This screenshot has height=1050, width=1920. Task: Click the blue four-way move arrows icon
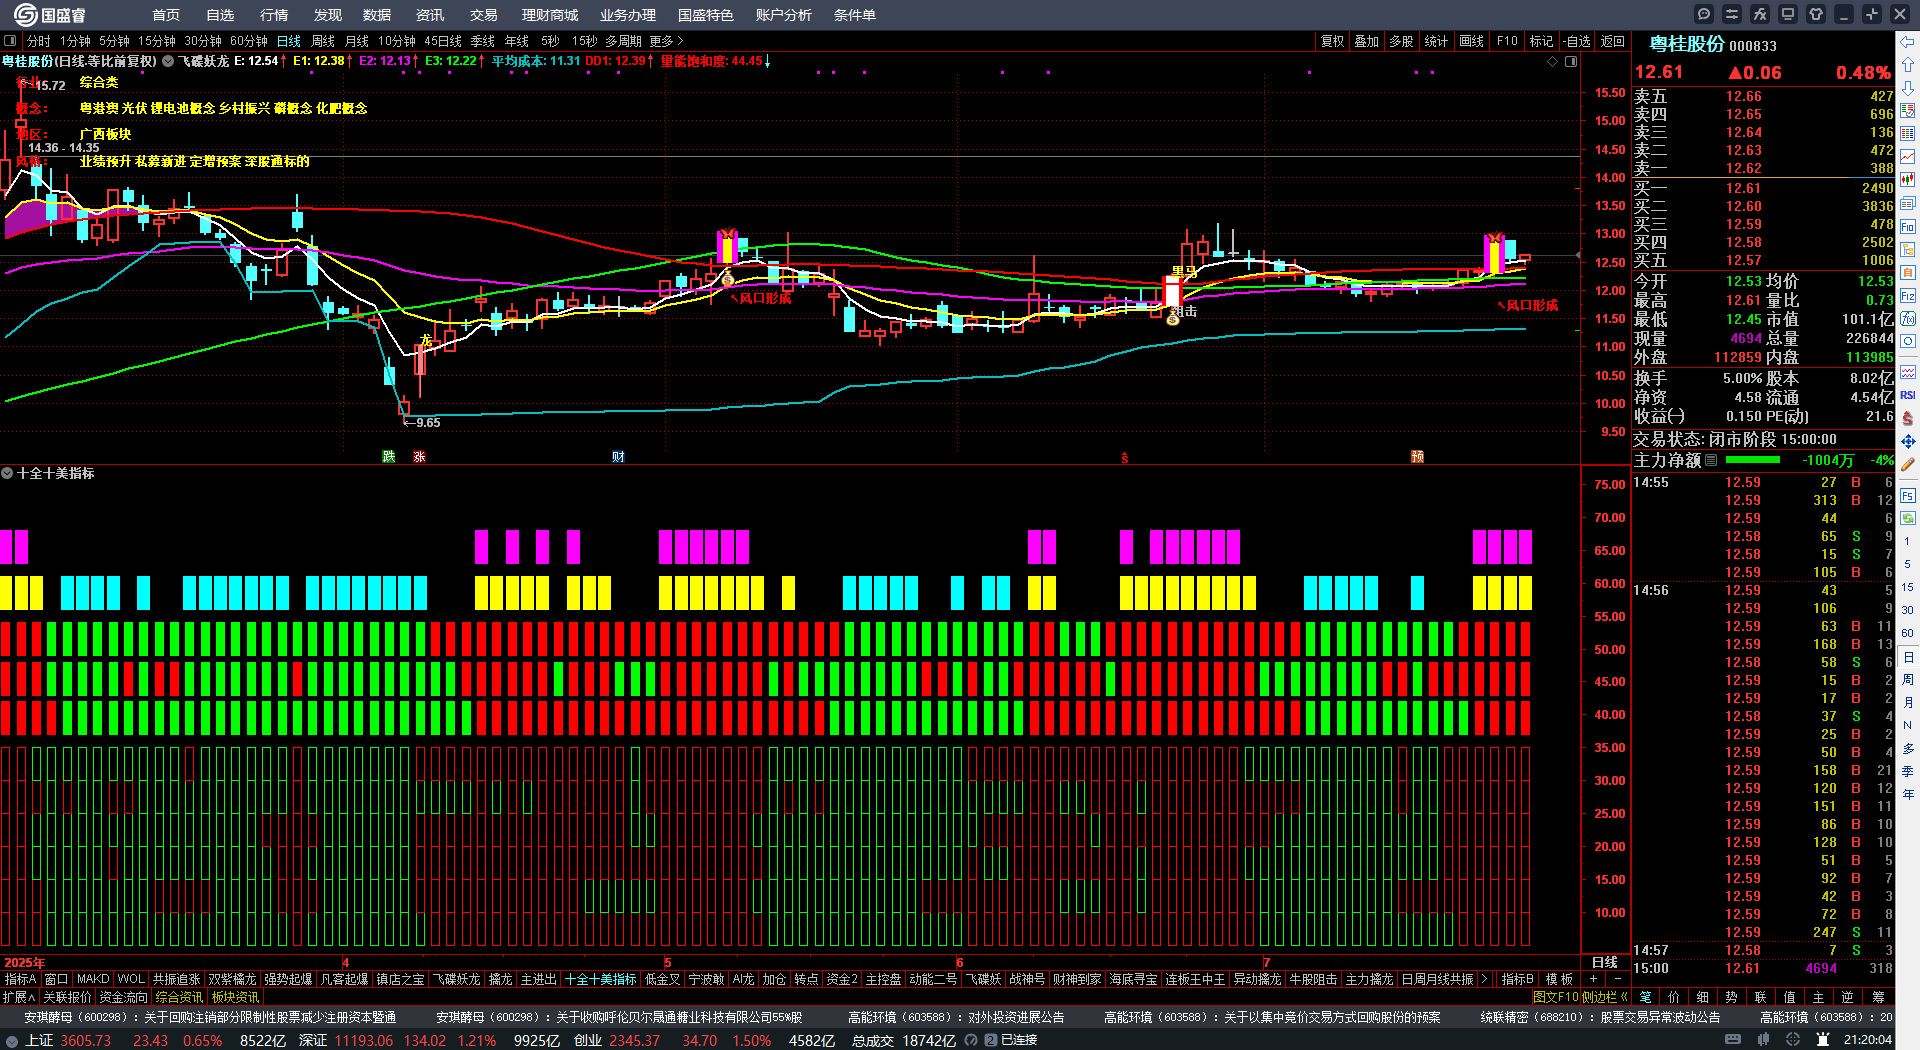click(1908, 441)
